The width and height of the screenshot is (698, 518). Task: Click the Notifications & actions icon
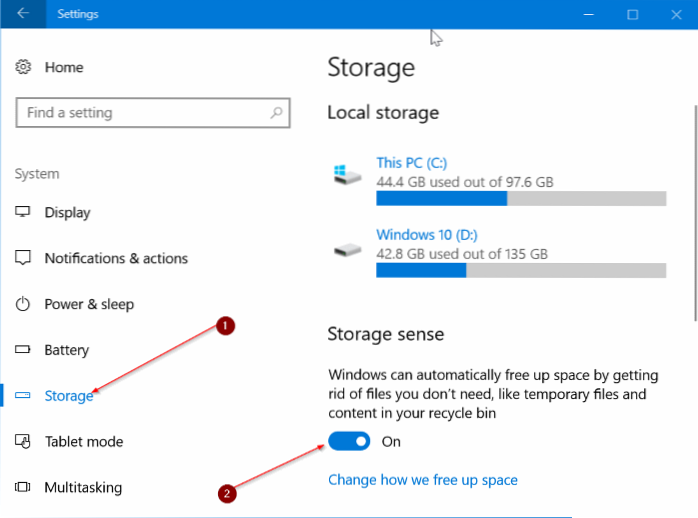pyautogui.click(x=23, y=258)
